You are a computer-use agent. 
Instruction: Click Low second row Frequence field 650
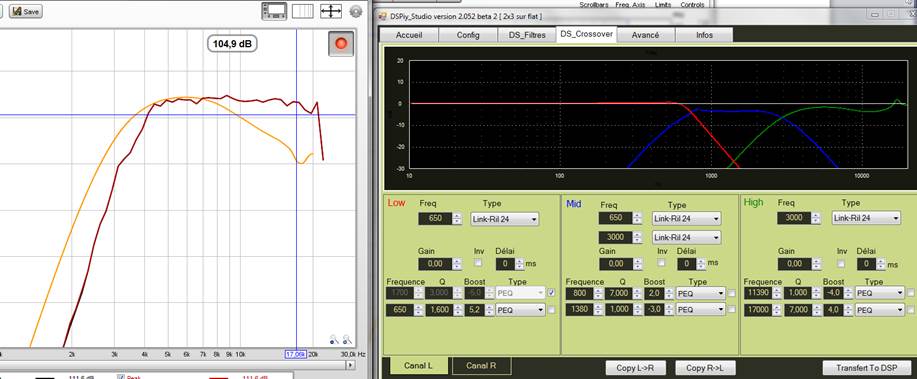point(400,310)
